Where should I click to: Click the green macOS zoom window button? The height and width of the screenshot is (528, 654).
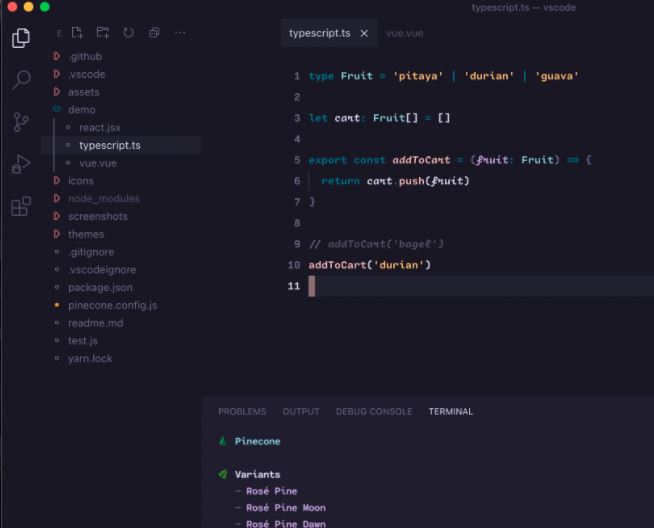pos(45,7)
